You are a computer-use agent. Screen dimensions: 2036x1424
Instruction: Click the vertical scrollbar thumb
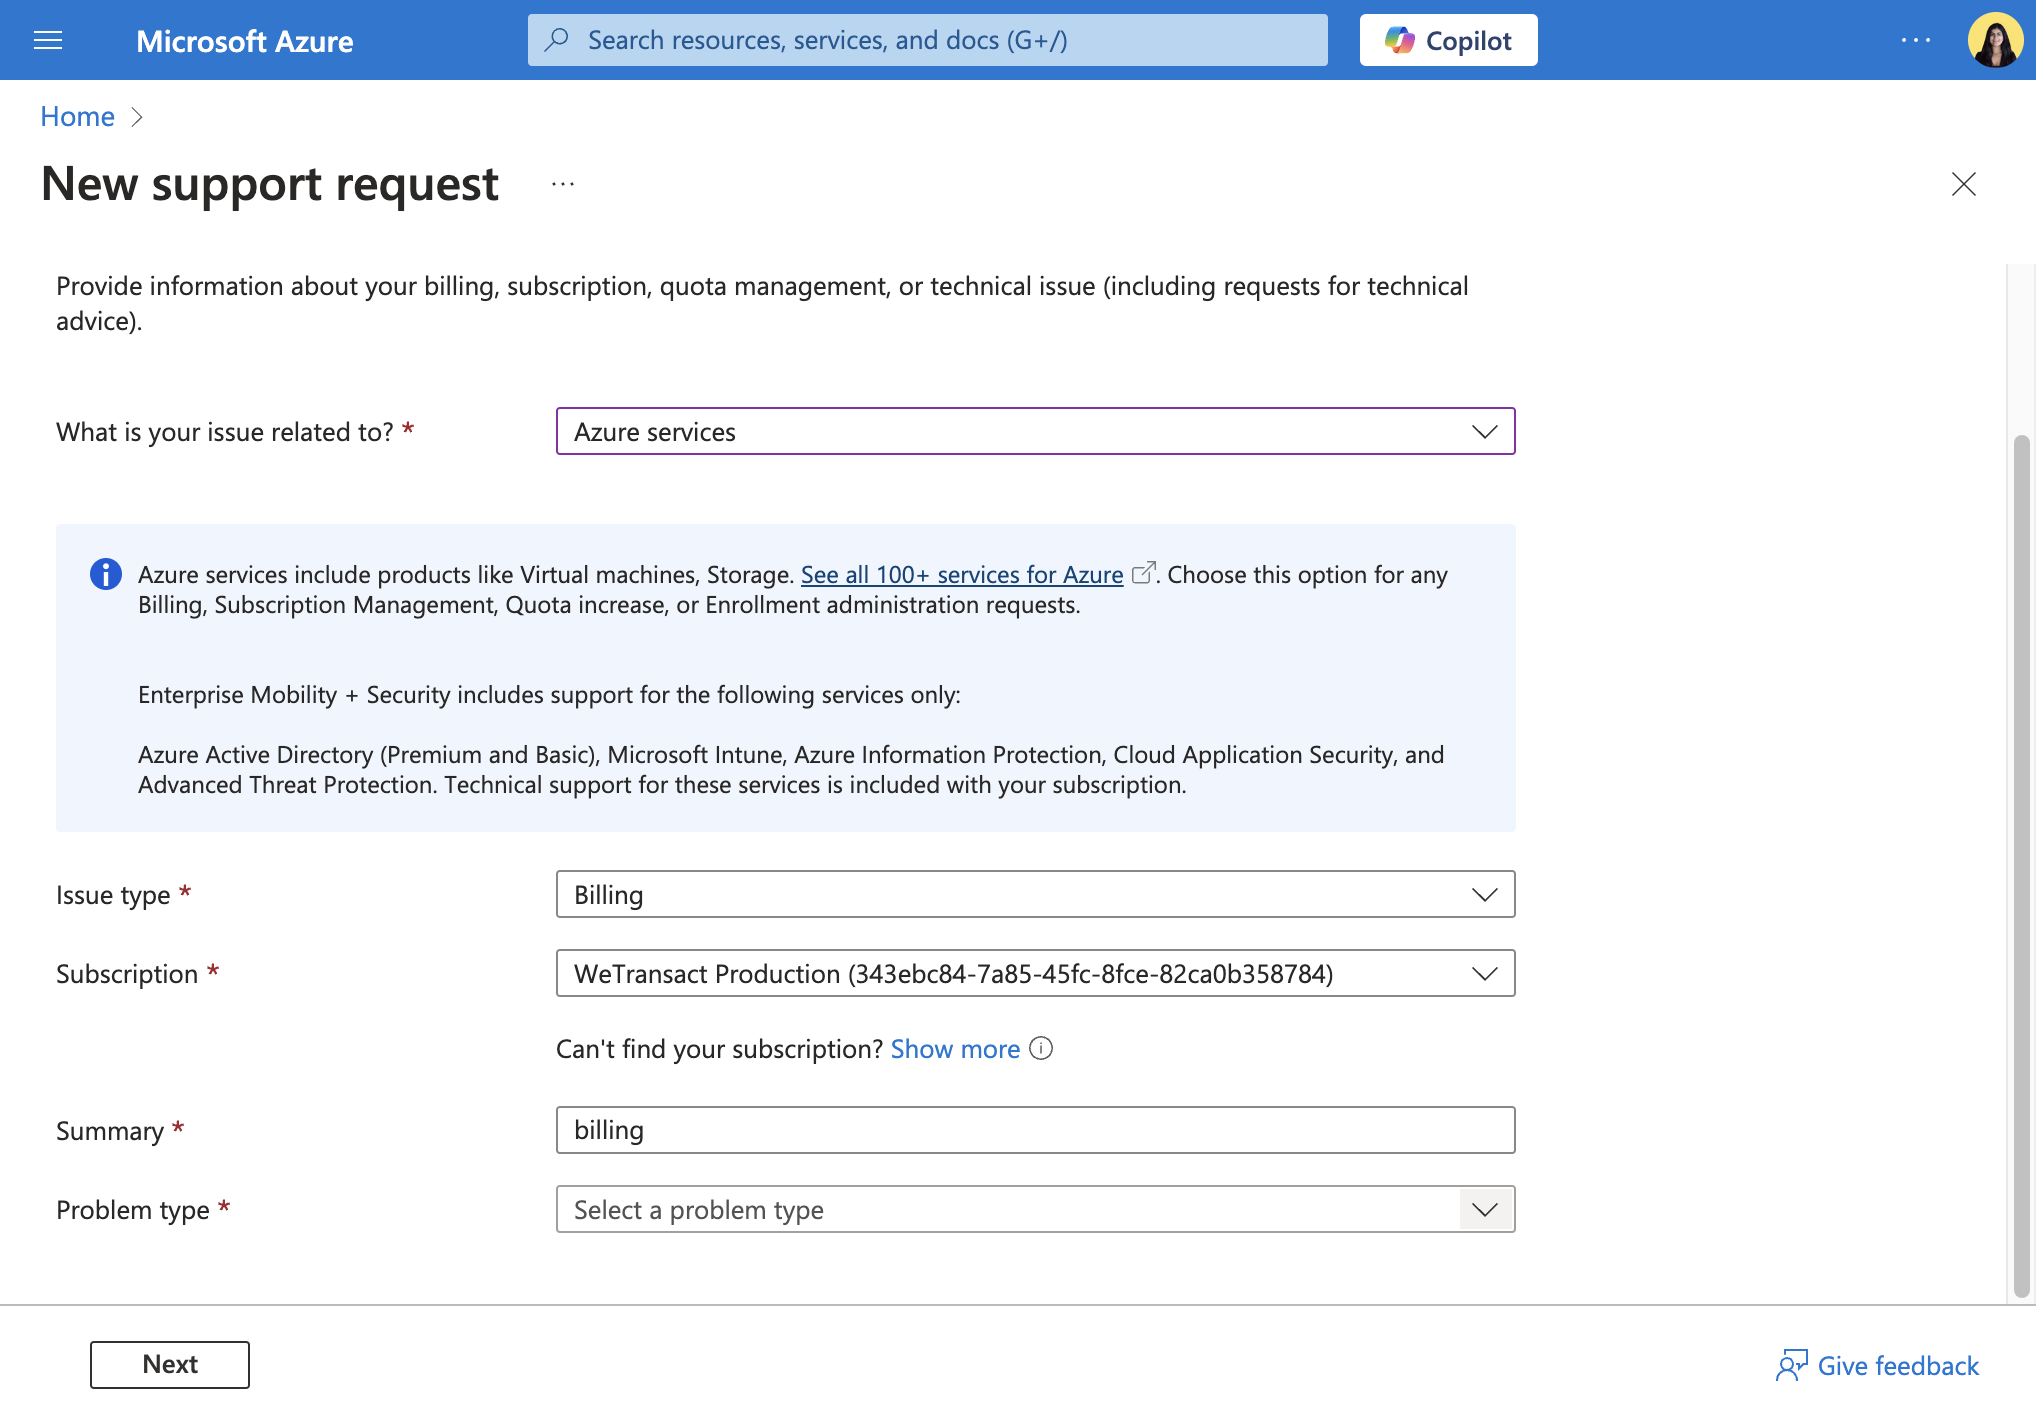(2021, 865)
